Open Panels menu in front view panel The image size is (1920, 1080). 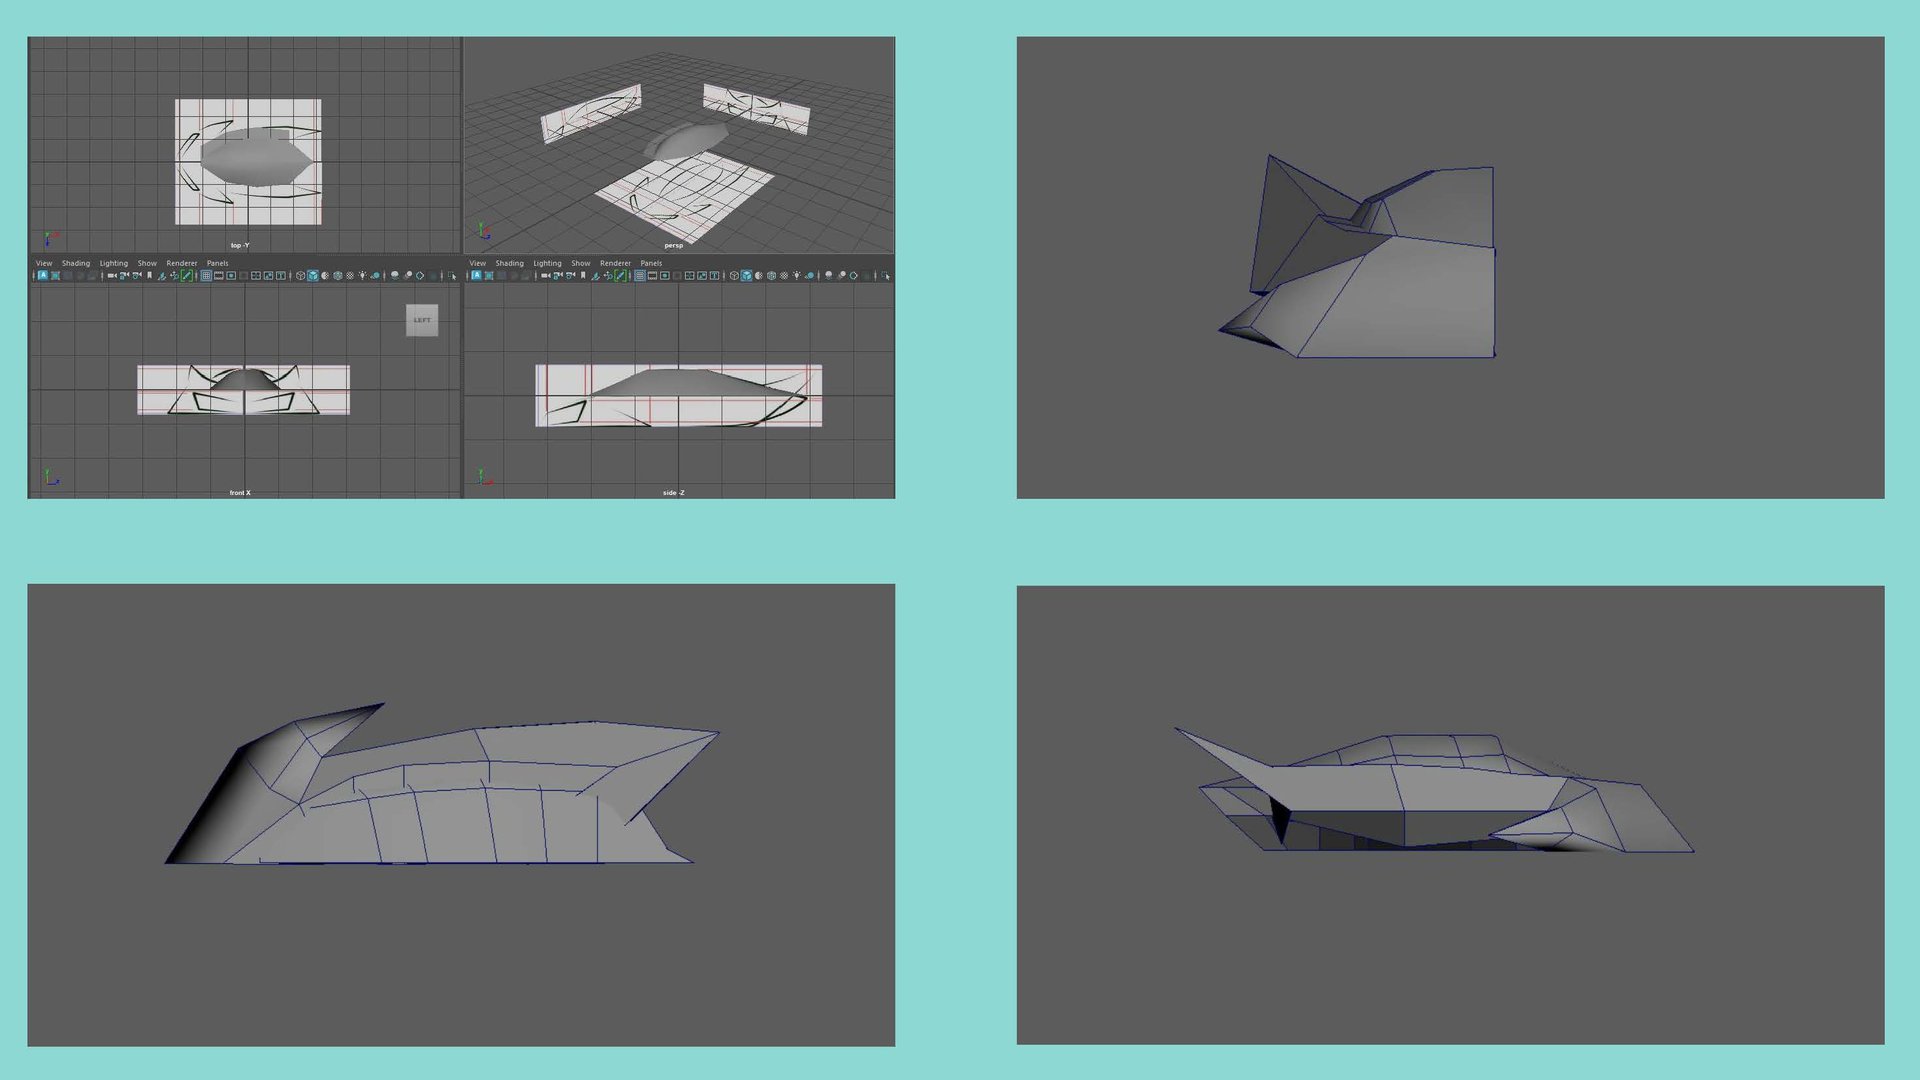[218, 263]
